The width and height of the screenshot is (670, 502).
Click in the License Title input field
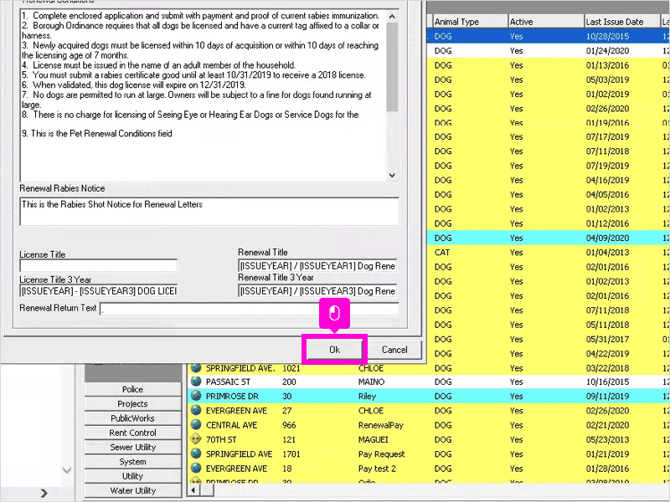[98, 265]
